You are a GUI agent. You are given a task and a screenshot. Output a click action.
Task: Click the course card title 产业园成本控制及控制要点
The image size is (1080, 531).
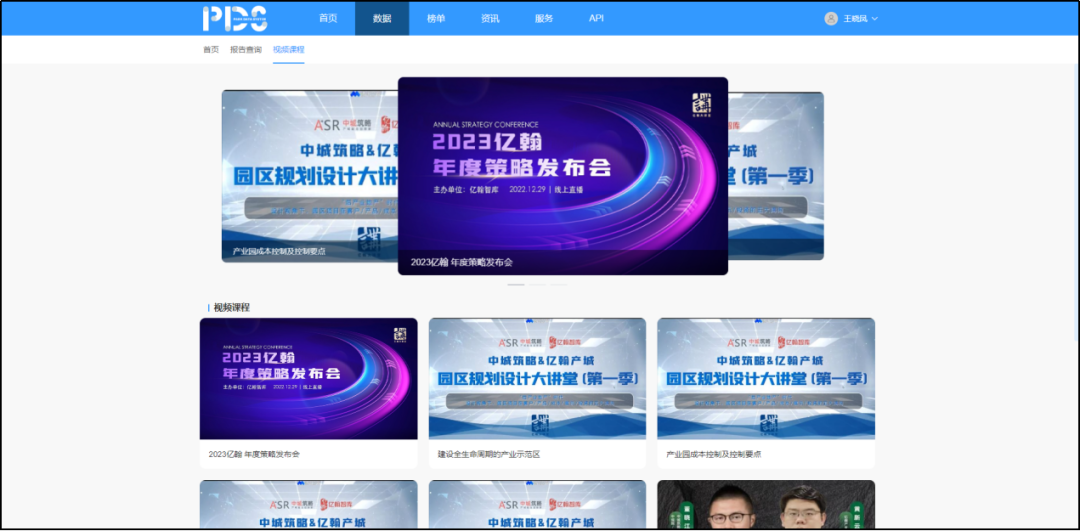point(714,455)
